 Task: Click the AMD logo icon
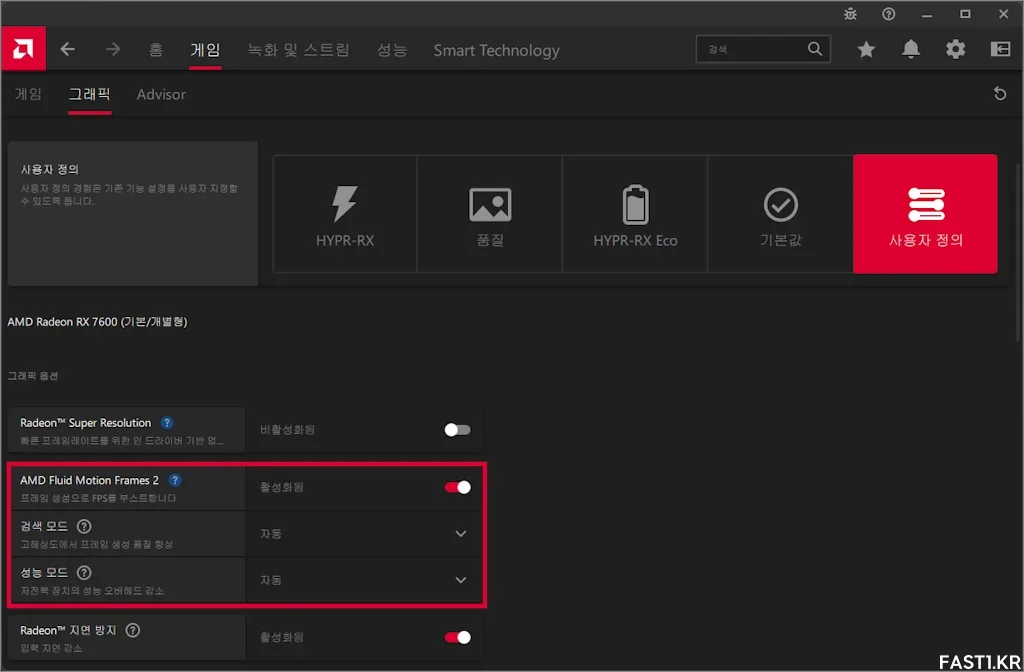(23, 48)
